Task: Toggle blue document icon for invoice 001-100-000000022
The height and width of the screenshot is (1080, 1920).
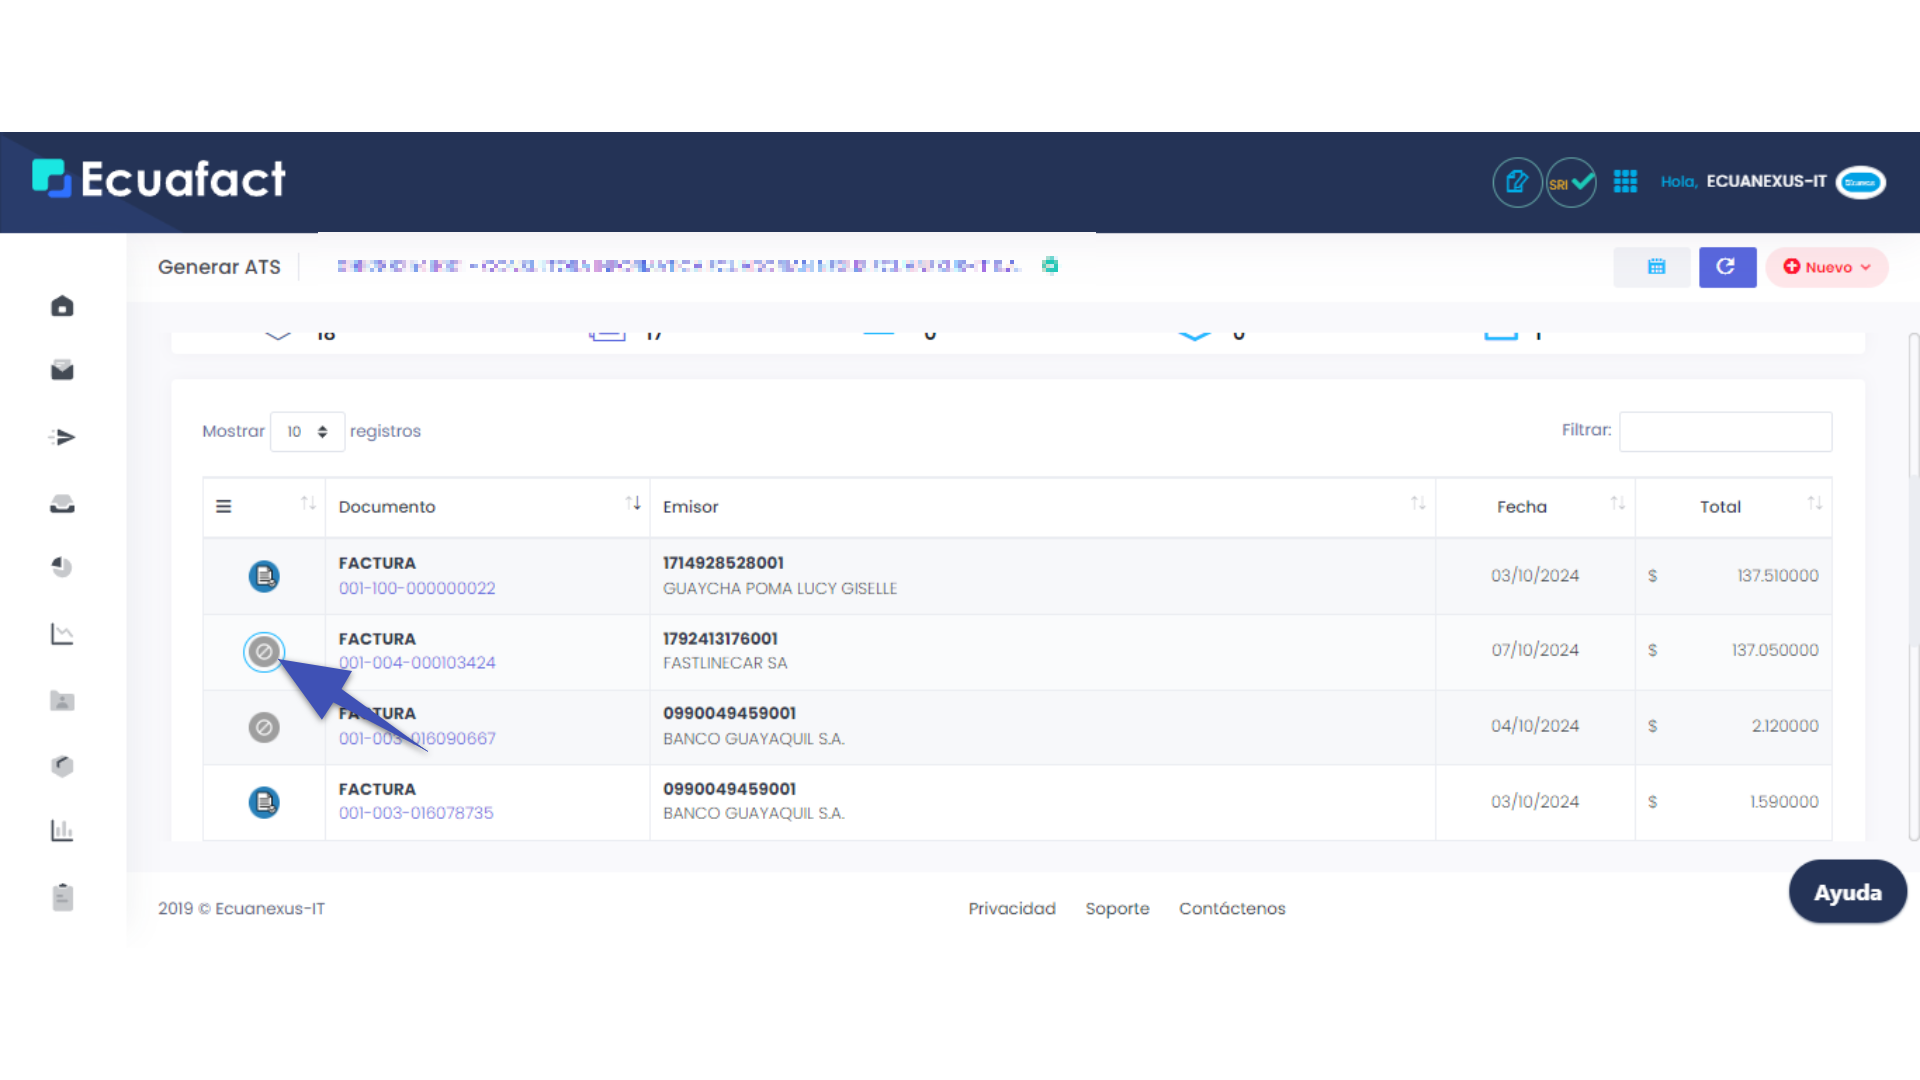Action: tap(264, 576)
